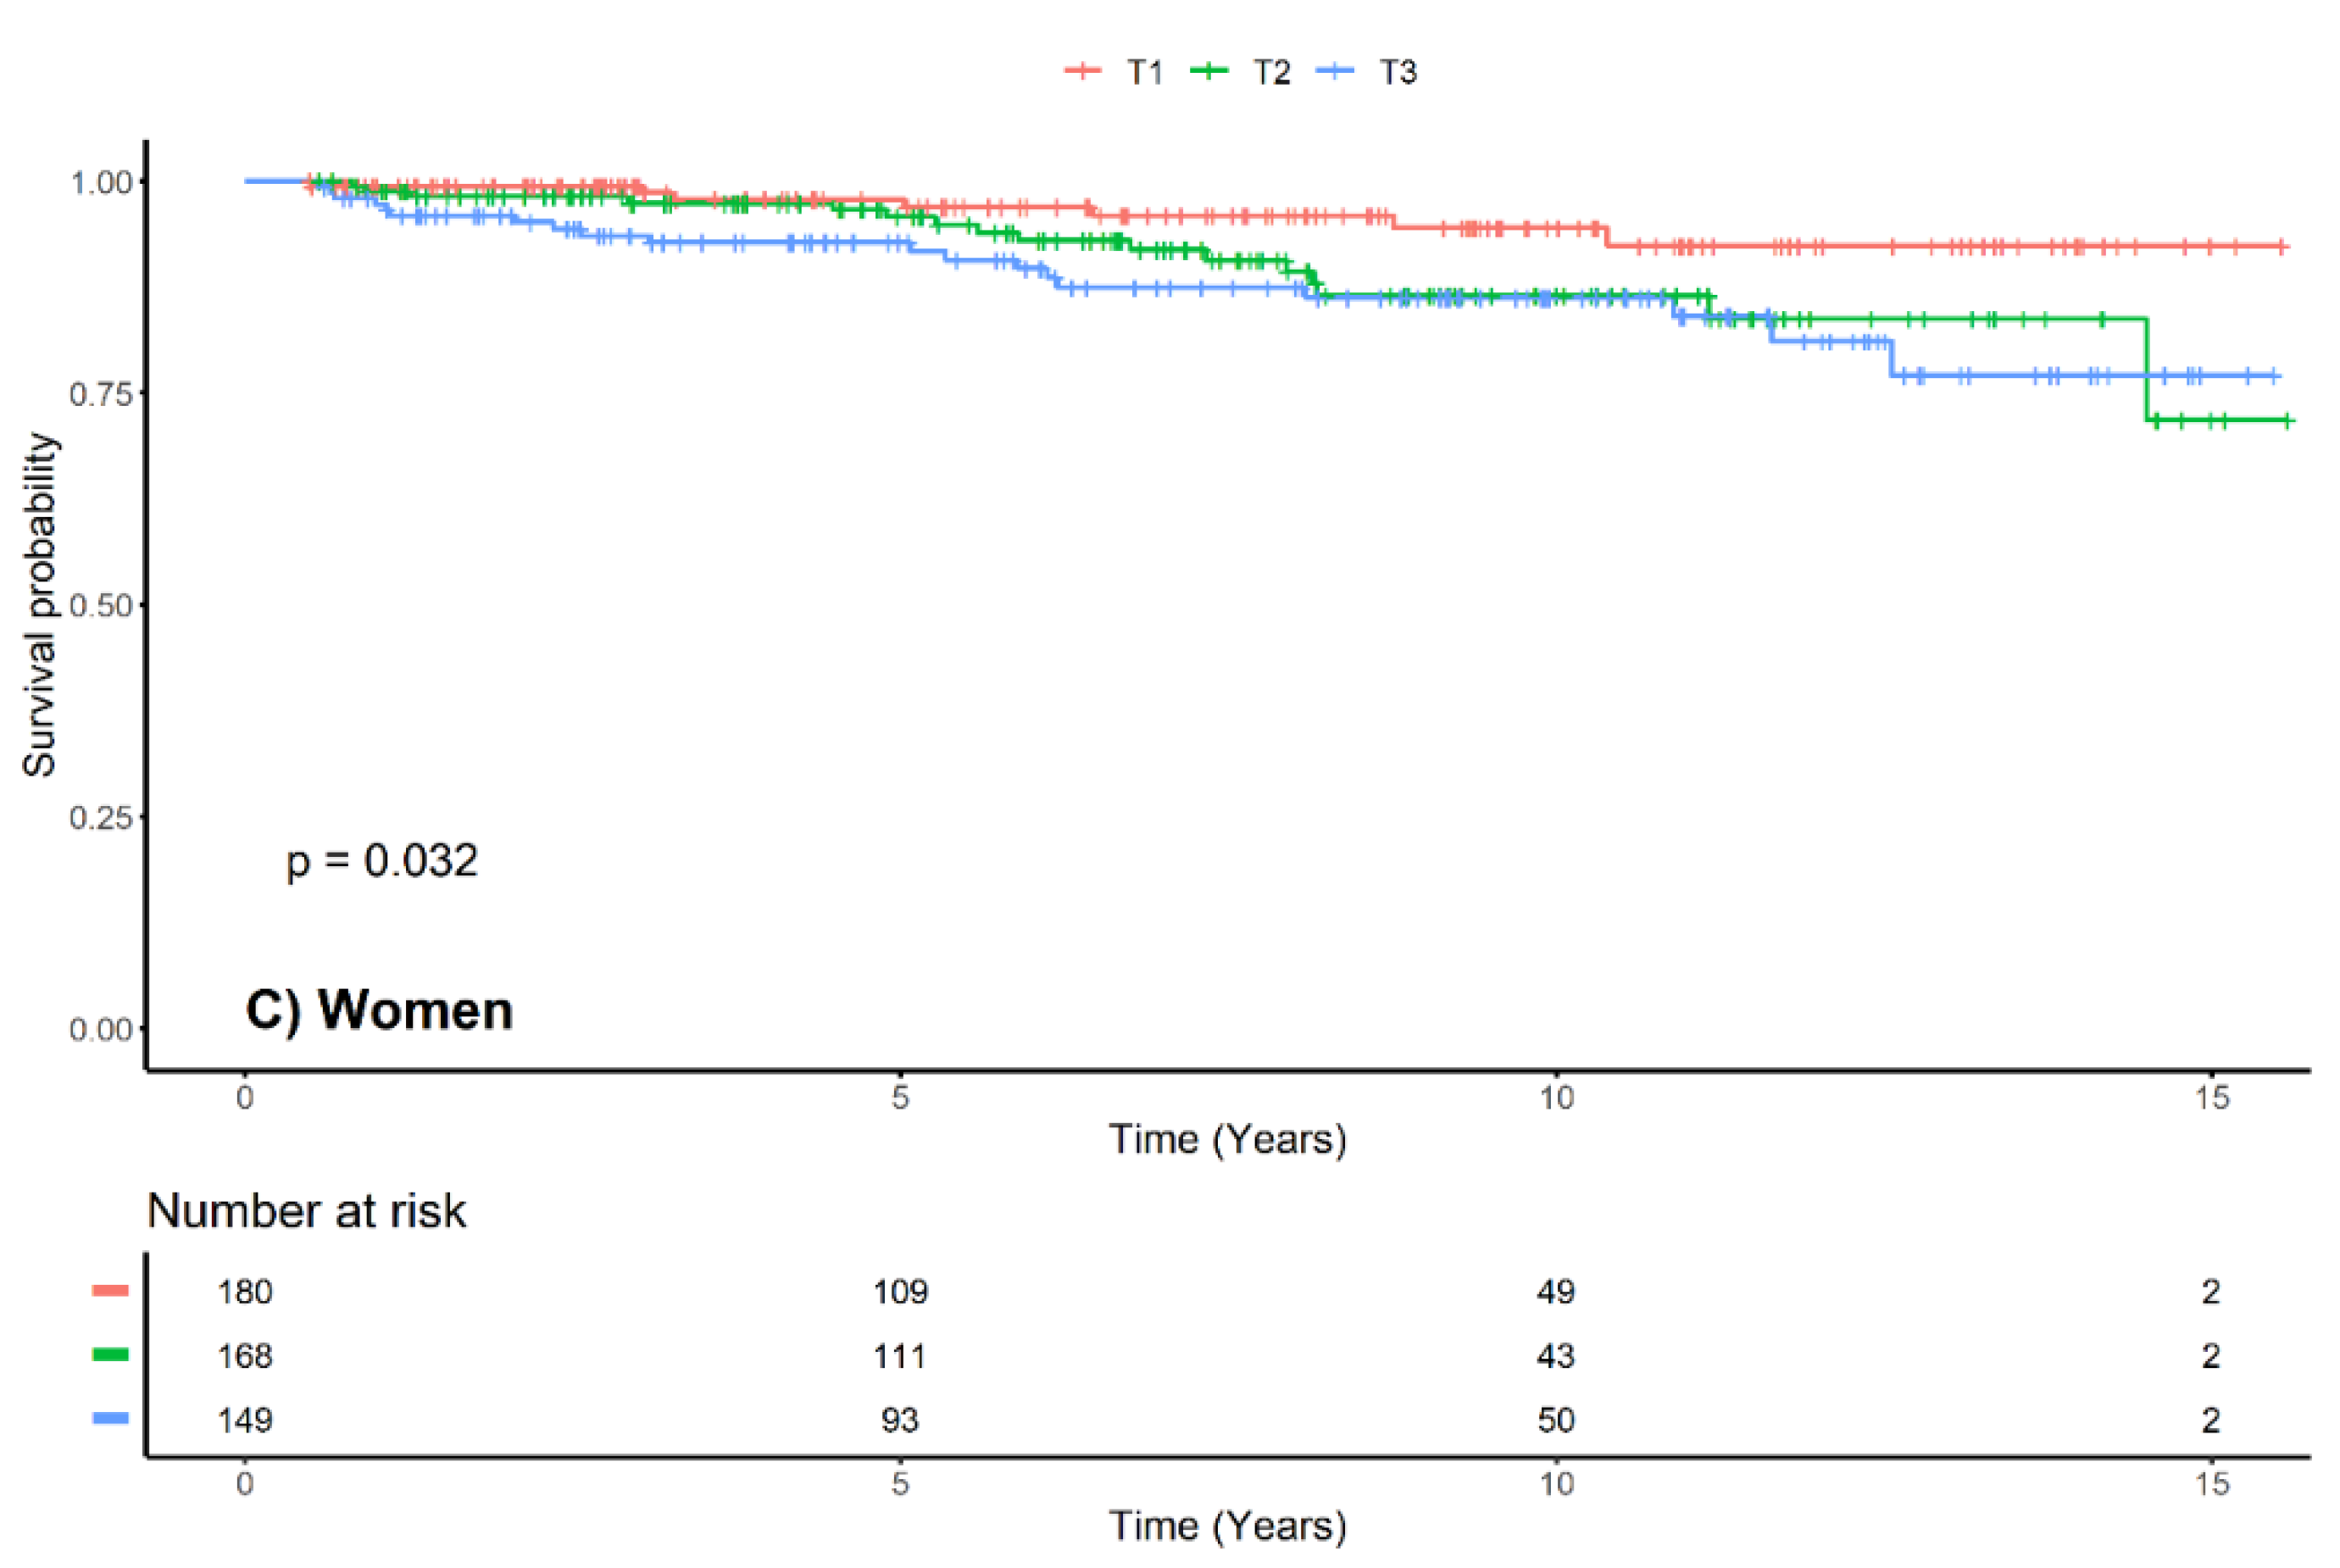
Task: Click the red swatch in risk table
Action: coord(110,1291)
